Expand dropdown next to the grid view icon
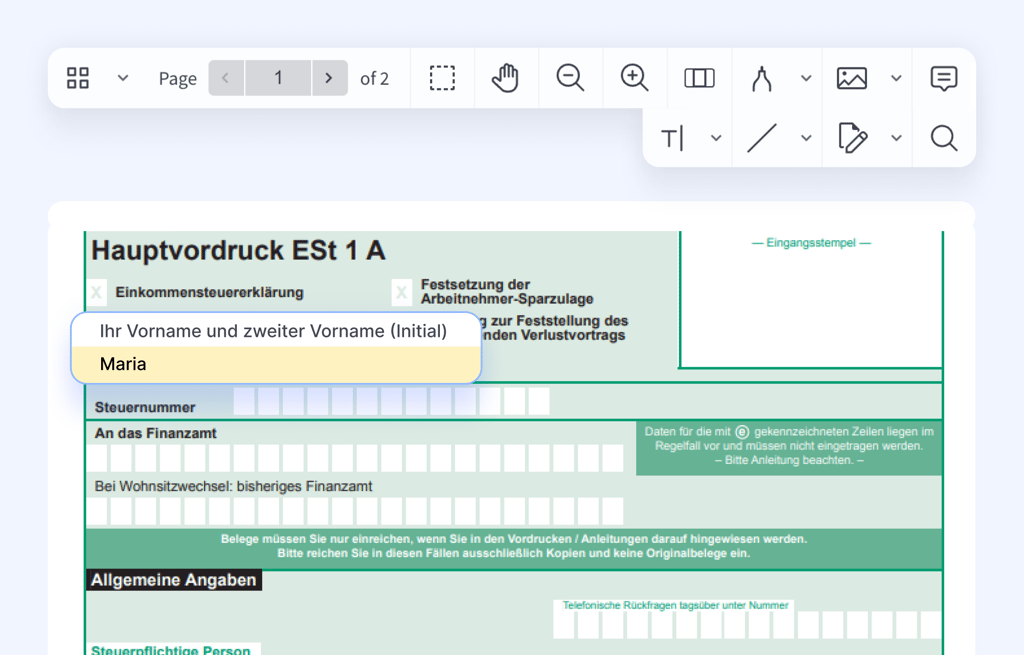The image size is (1024, 655). click(x=123, y=78)
